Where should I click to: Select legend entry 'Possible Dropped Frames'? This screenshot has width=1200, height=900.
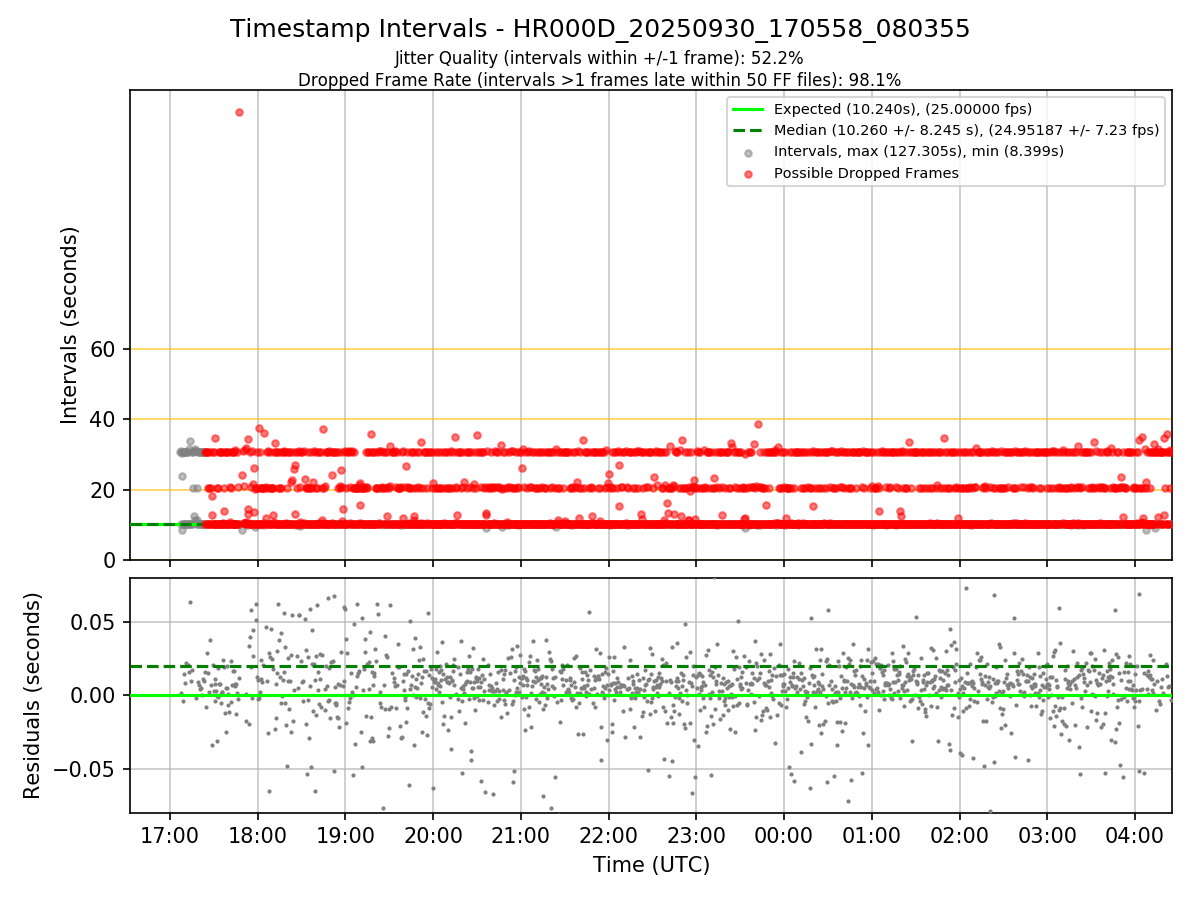[866, 173]
